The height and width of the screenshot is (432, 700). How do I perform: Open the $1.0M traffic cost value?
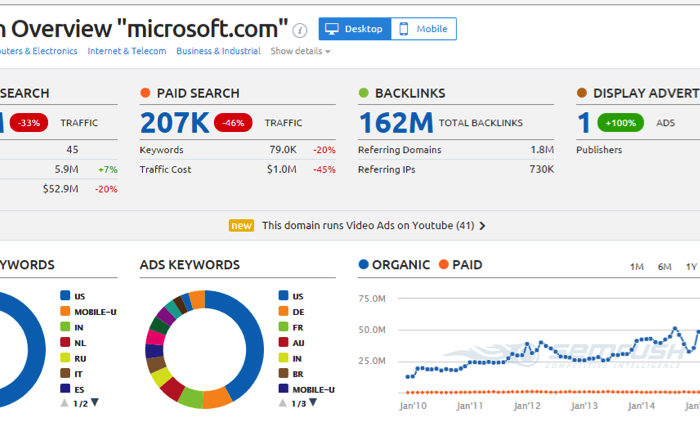pos(282,169)
